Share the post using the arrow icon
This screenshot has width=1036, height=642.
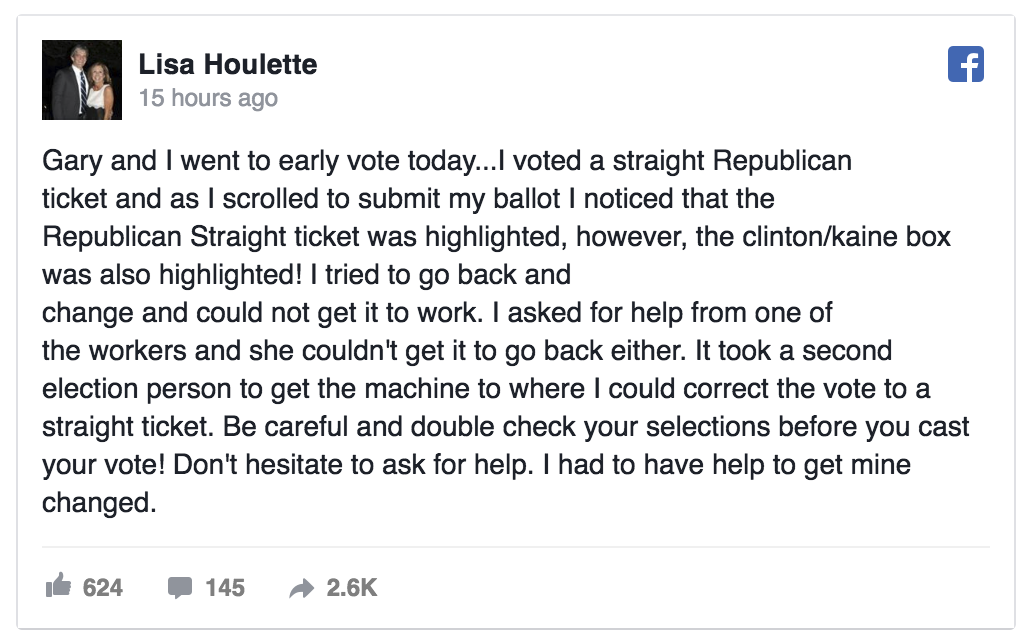click(x=301, y=588)
